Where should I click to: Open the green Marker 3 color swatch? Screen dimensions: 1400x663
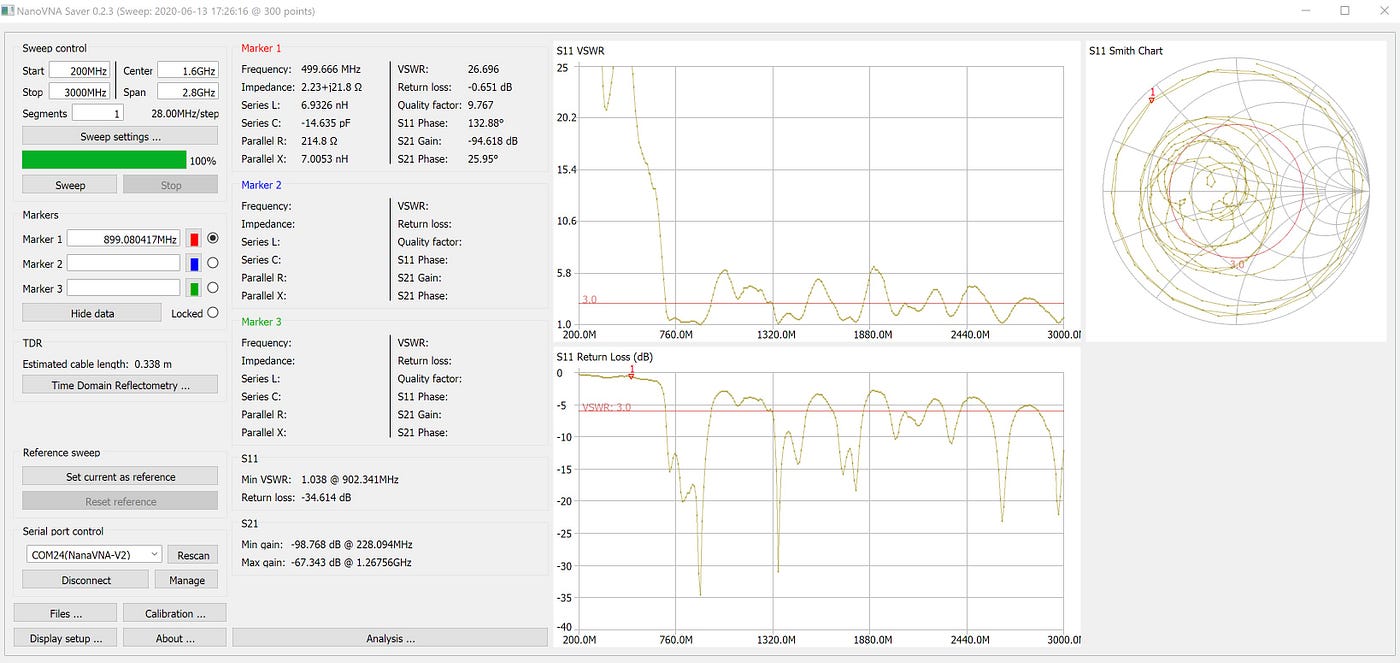194,288
